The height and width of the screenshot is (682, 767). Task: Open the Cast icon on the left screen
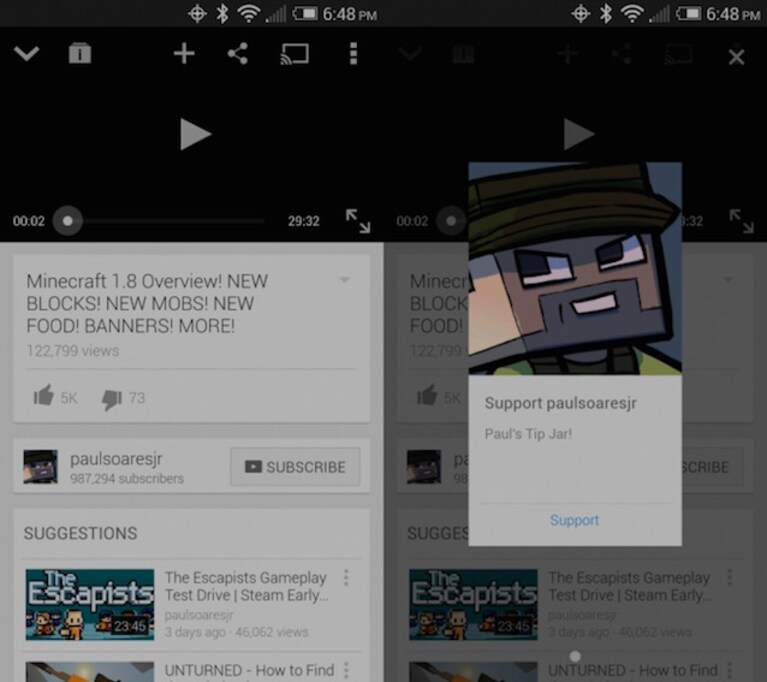294,54
